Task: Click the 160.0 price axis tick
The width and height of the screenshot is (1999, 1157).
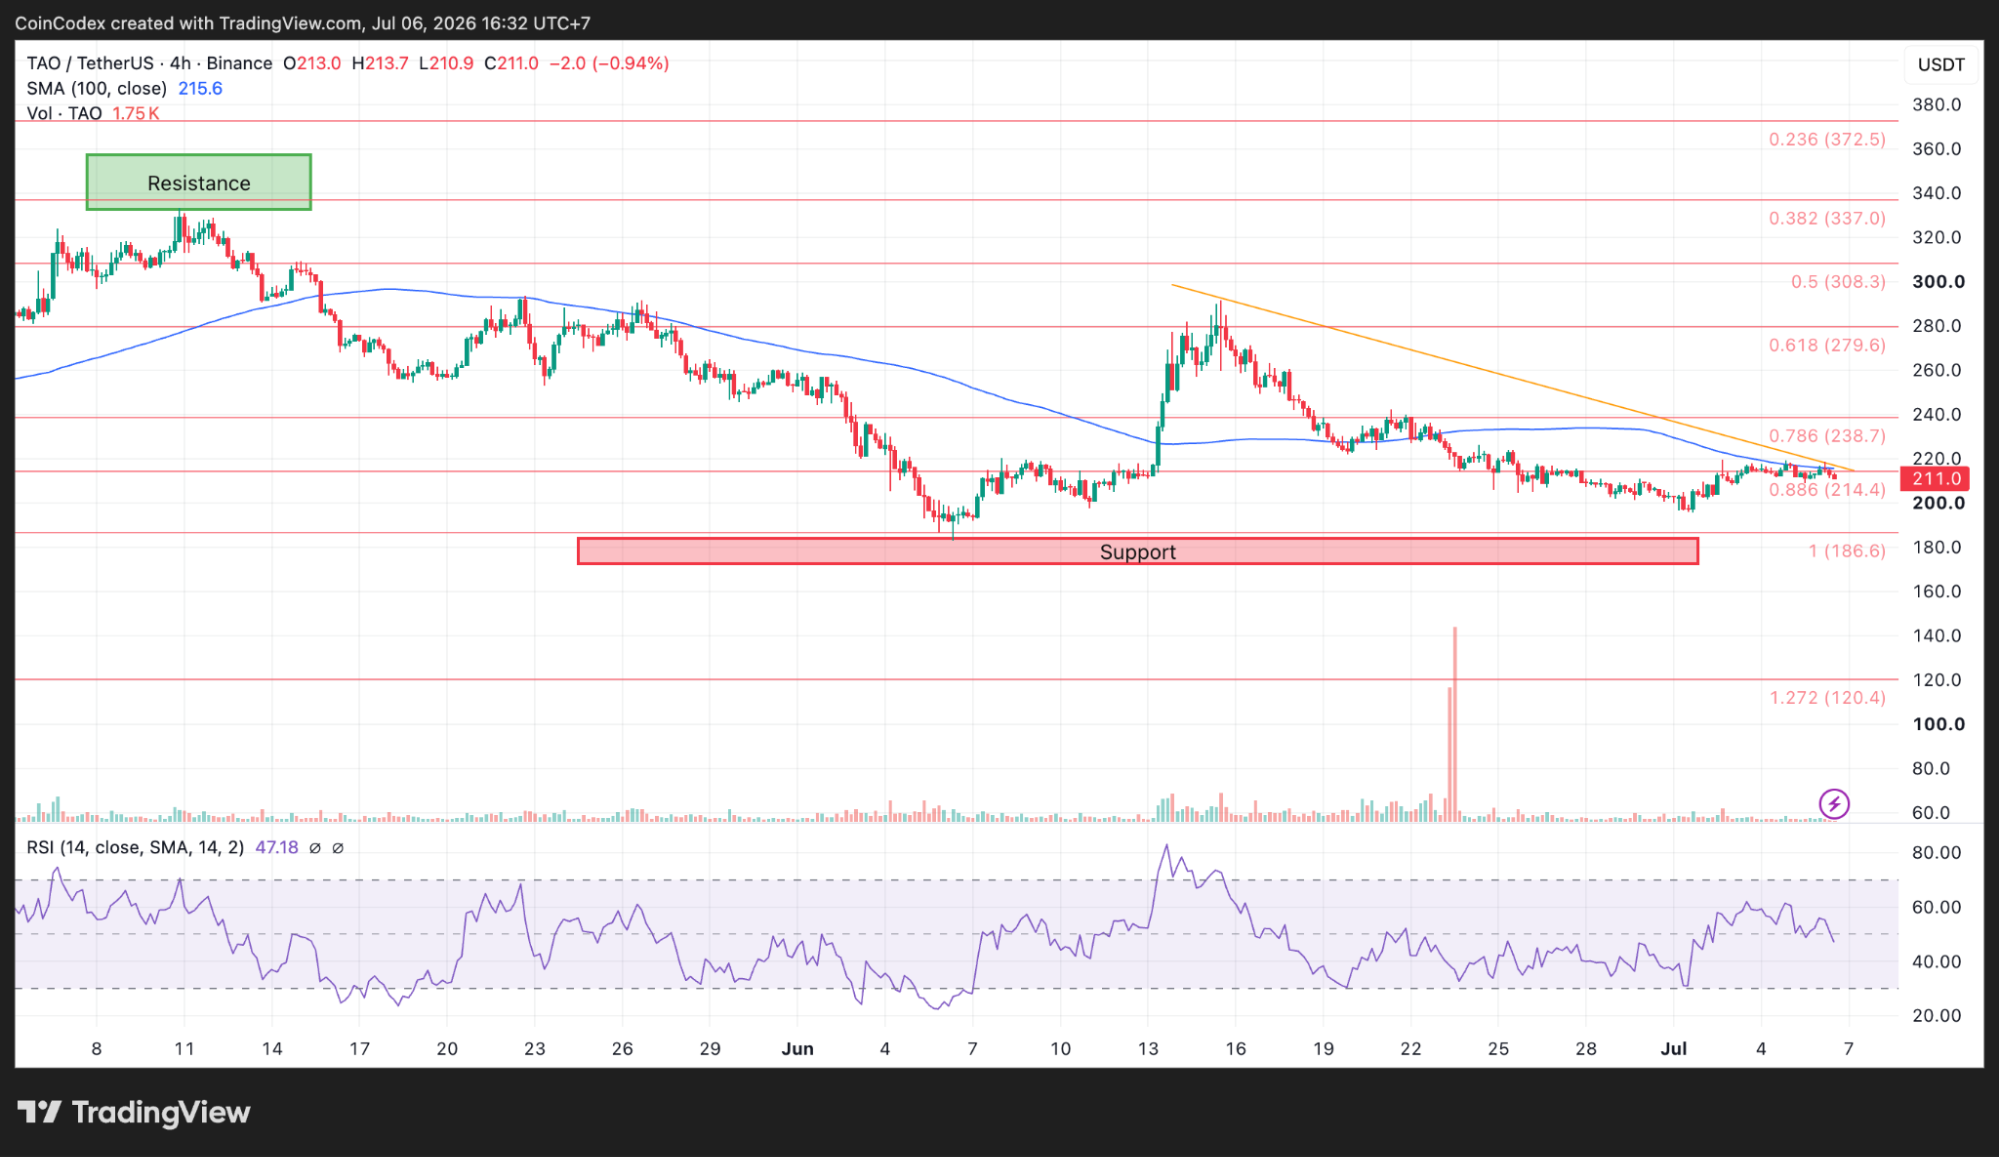Action: click(x=1937, y=591)
